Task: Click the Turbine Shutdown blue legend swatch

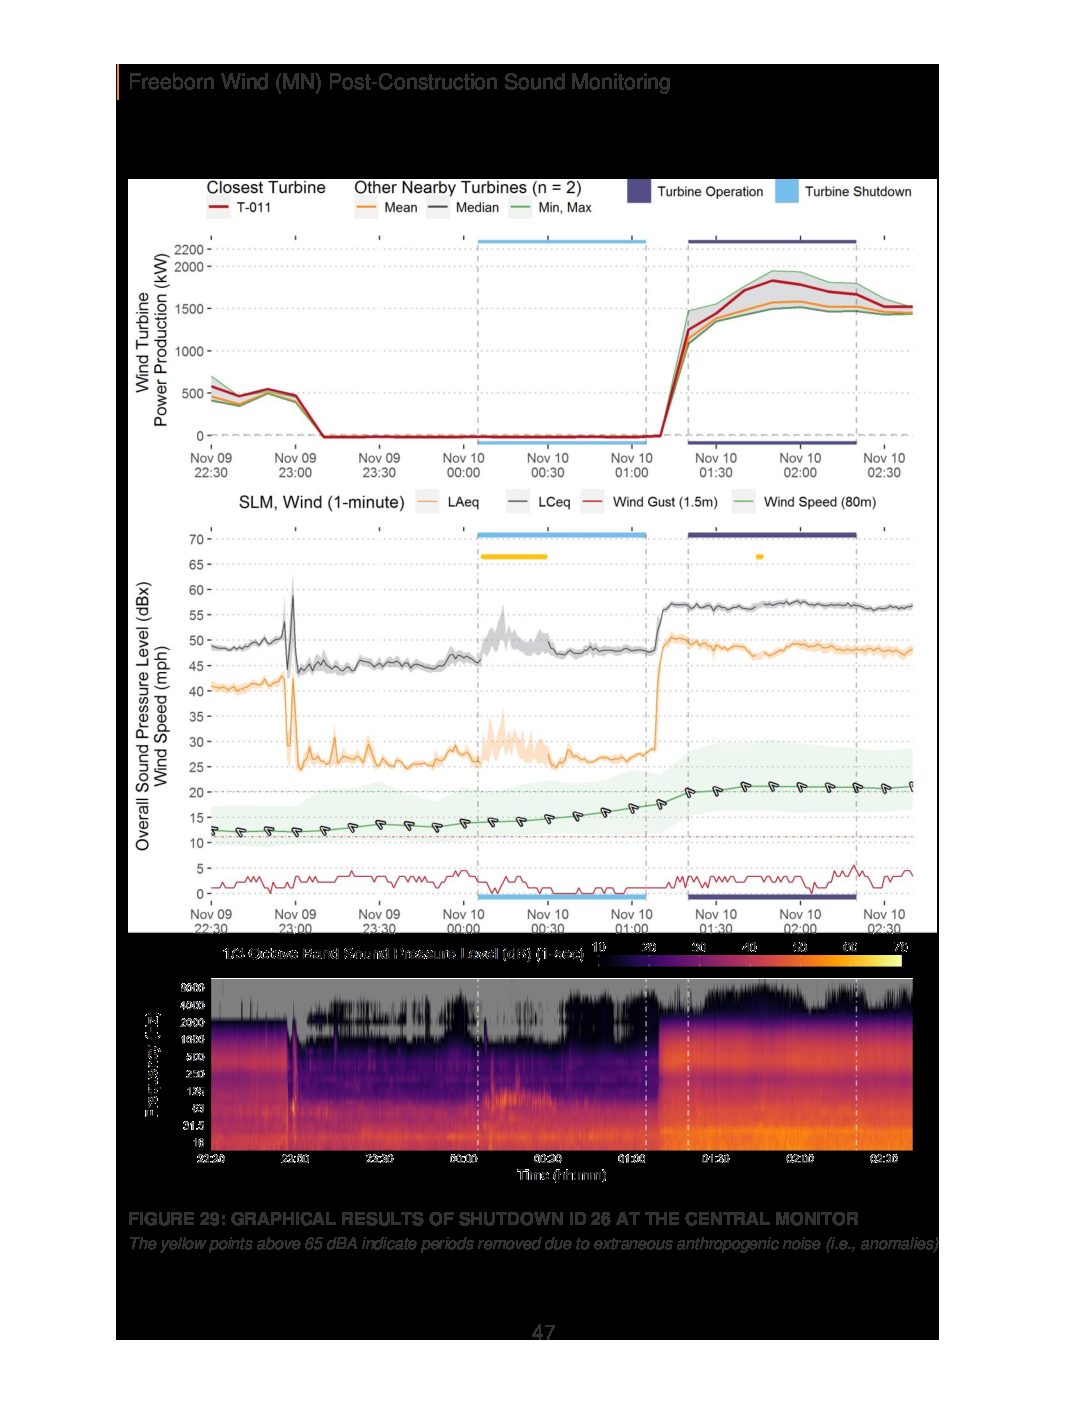Action: coord(787,191)
